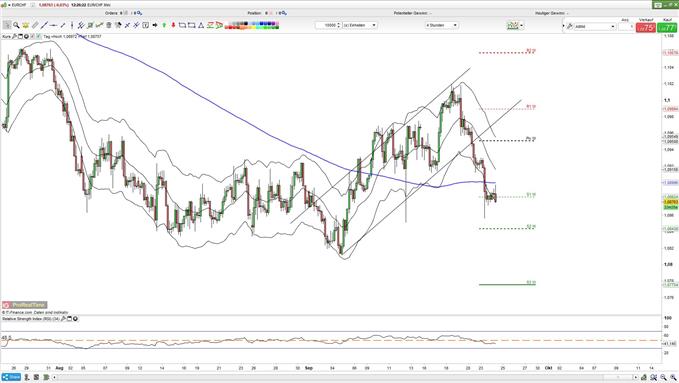Add a red down arrow marker

click(x=173, y=25)
